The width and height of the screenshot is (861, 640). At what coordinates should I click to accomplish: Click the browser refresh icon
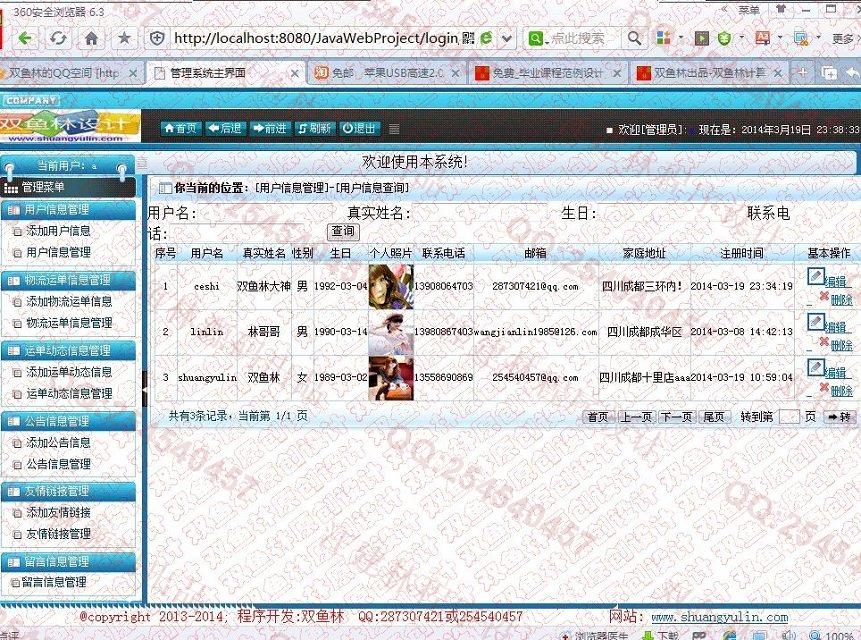58,38
